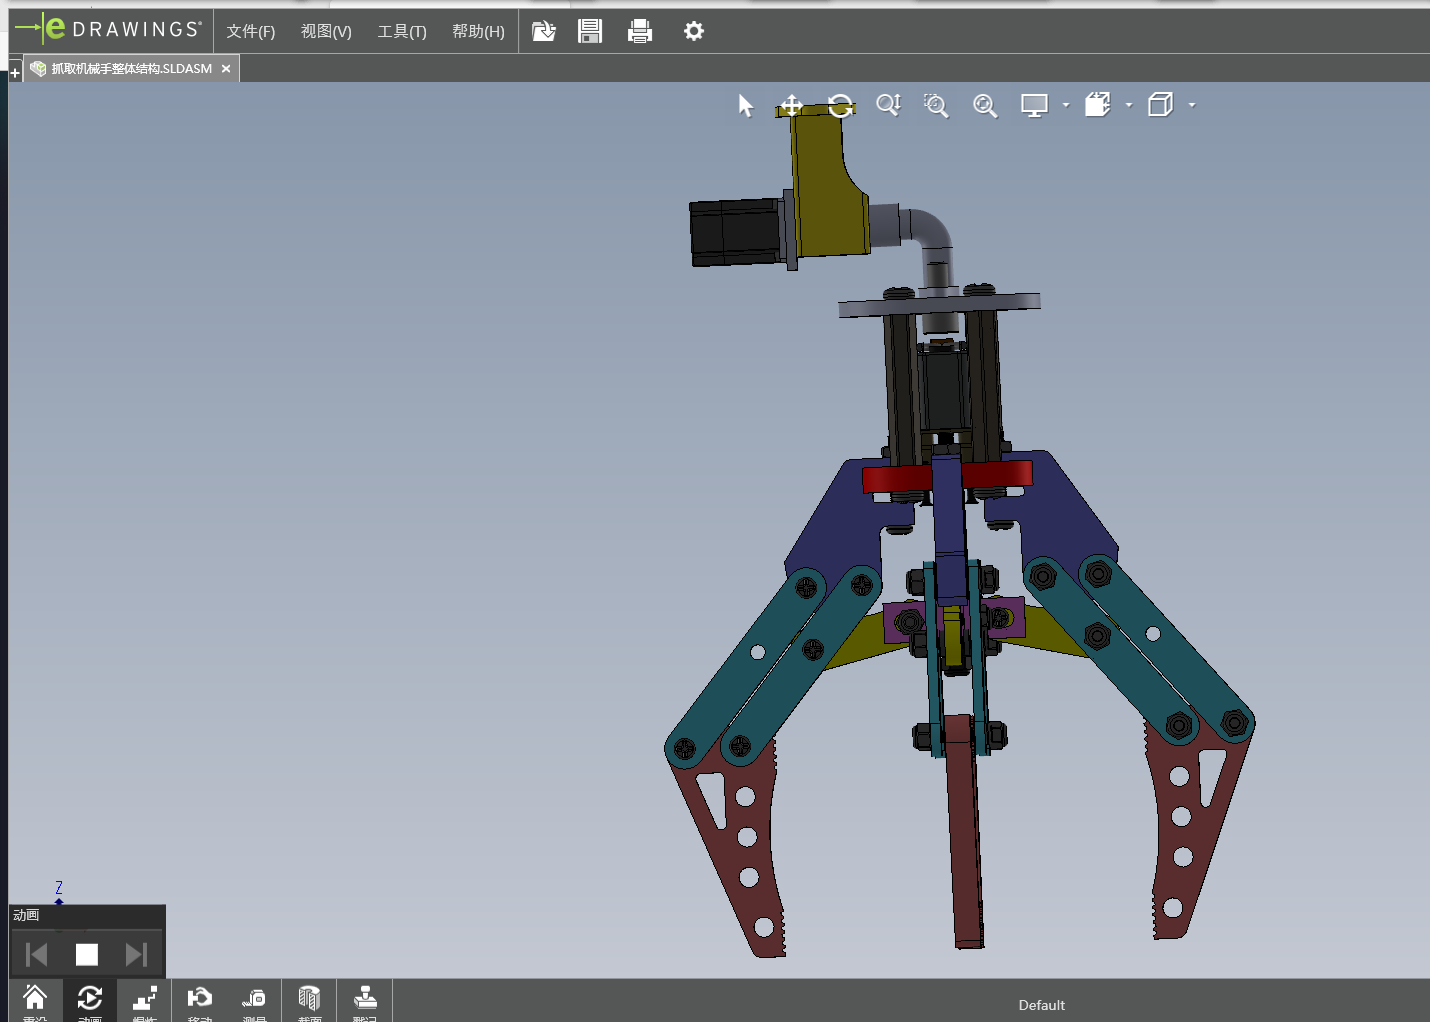The width and height of the screenshot is (1430, 1022).
Task: Activate the Pan move tool
Action: click(x=791, y=106)
